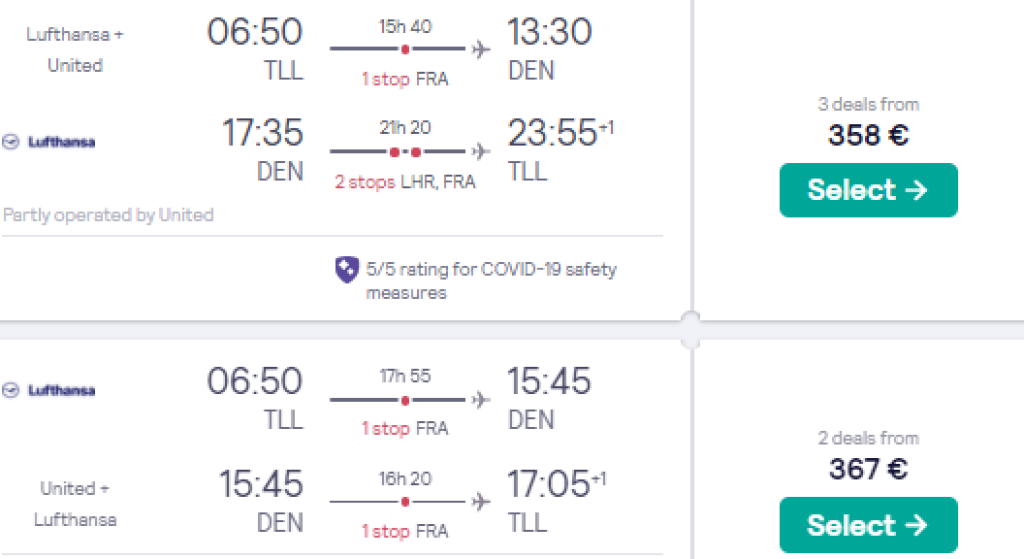This screenshot has height=559, width=1024.
Task: Click the "3 deals from" text
Action: [868, 104]
